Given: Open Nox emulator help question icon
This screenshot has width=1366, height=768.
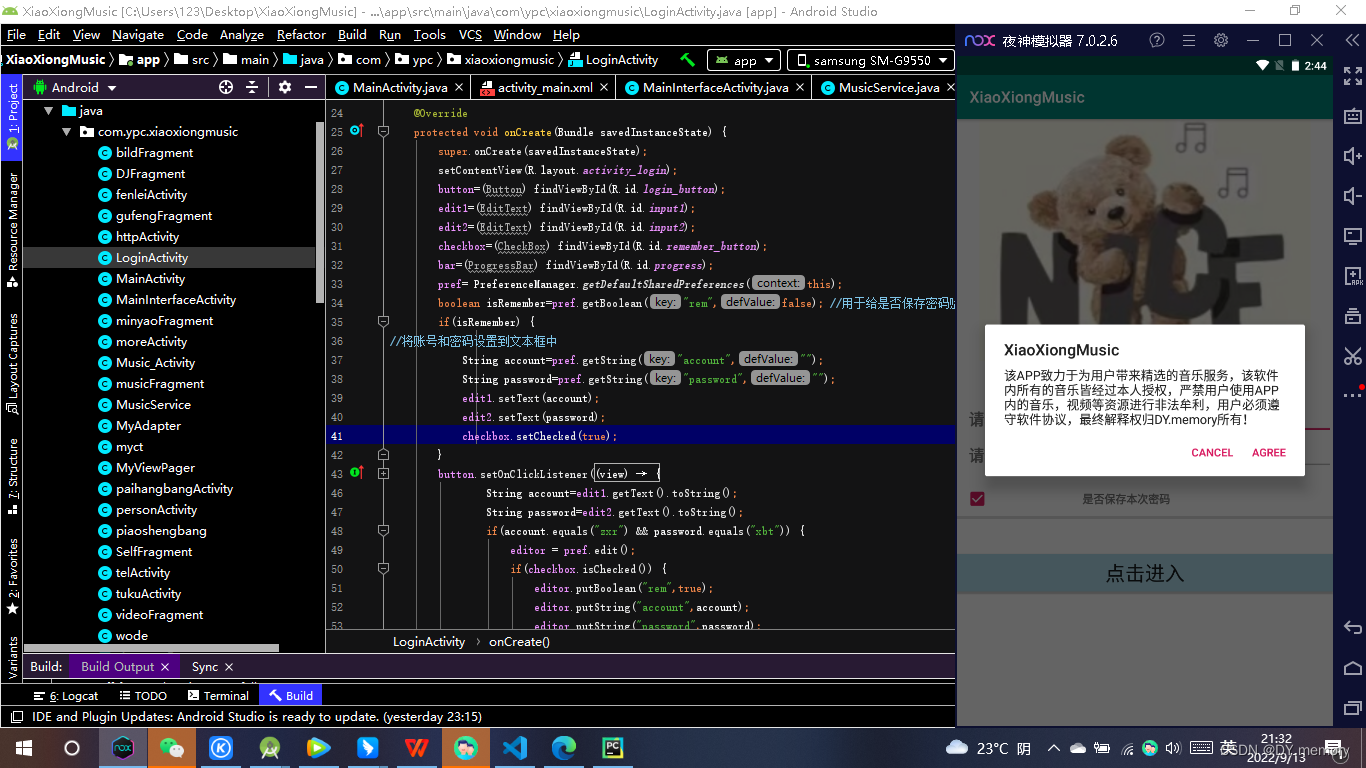Looking at the screenshot, I should pyautogui.click(x=1157, y=41).
